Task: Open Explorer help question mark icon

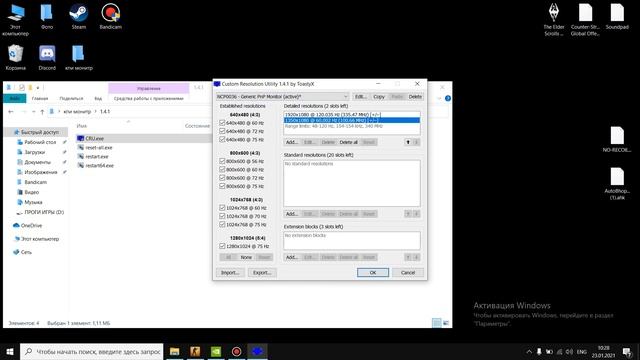Action: [447, 98]
